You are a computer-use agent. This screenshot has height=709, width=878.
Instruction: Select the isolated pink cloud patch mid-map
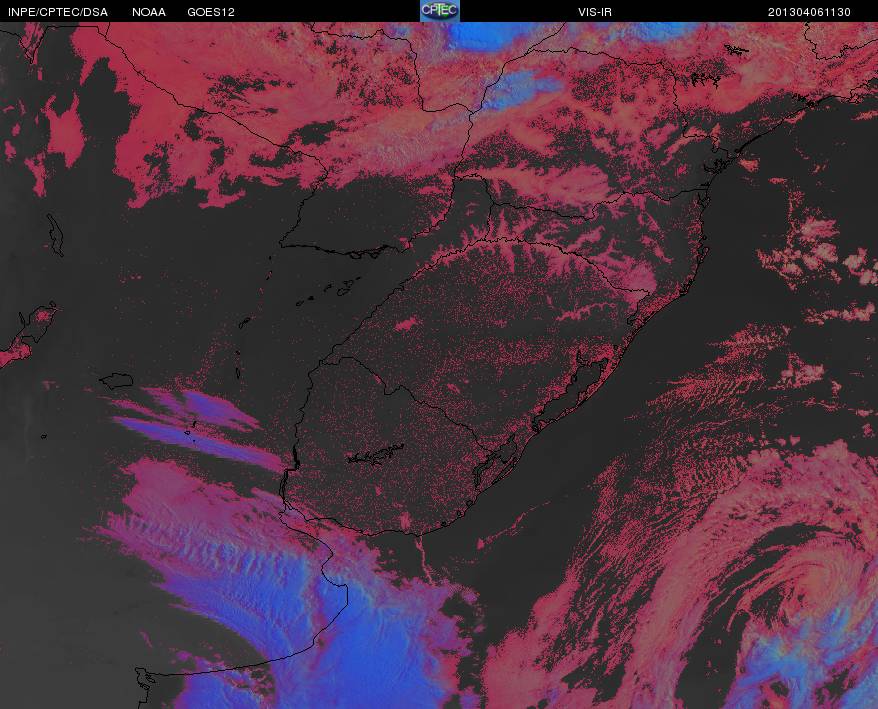407,324
